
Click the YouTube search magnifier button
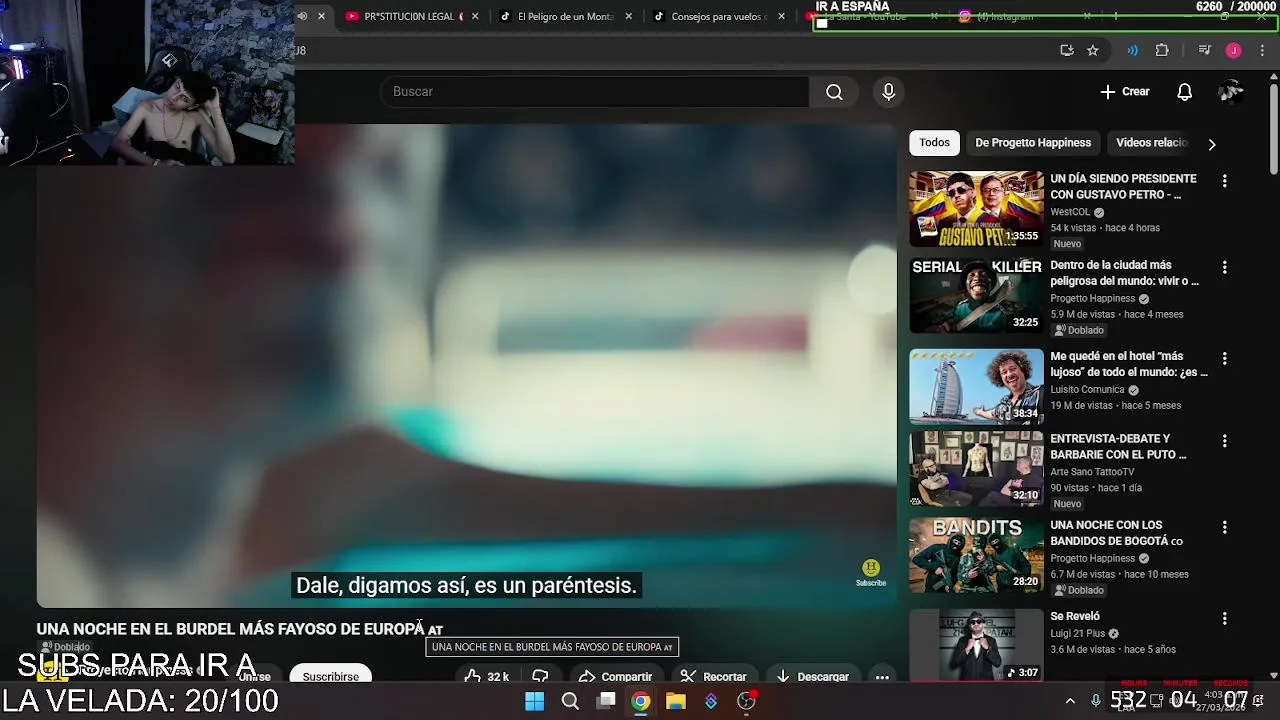(x=834, y=92)
